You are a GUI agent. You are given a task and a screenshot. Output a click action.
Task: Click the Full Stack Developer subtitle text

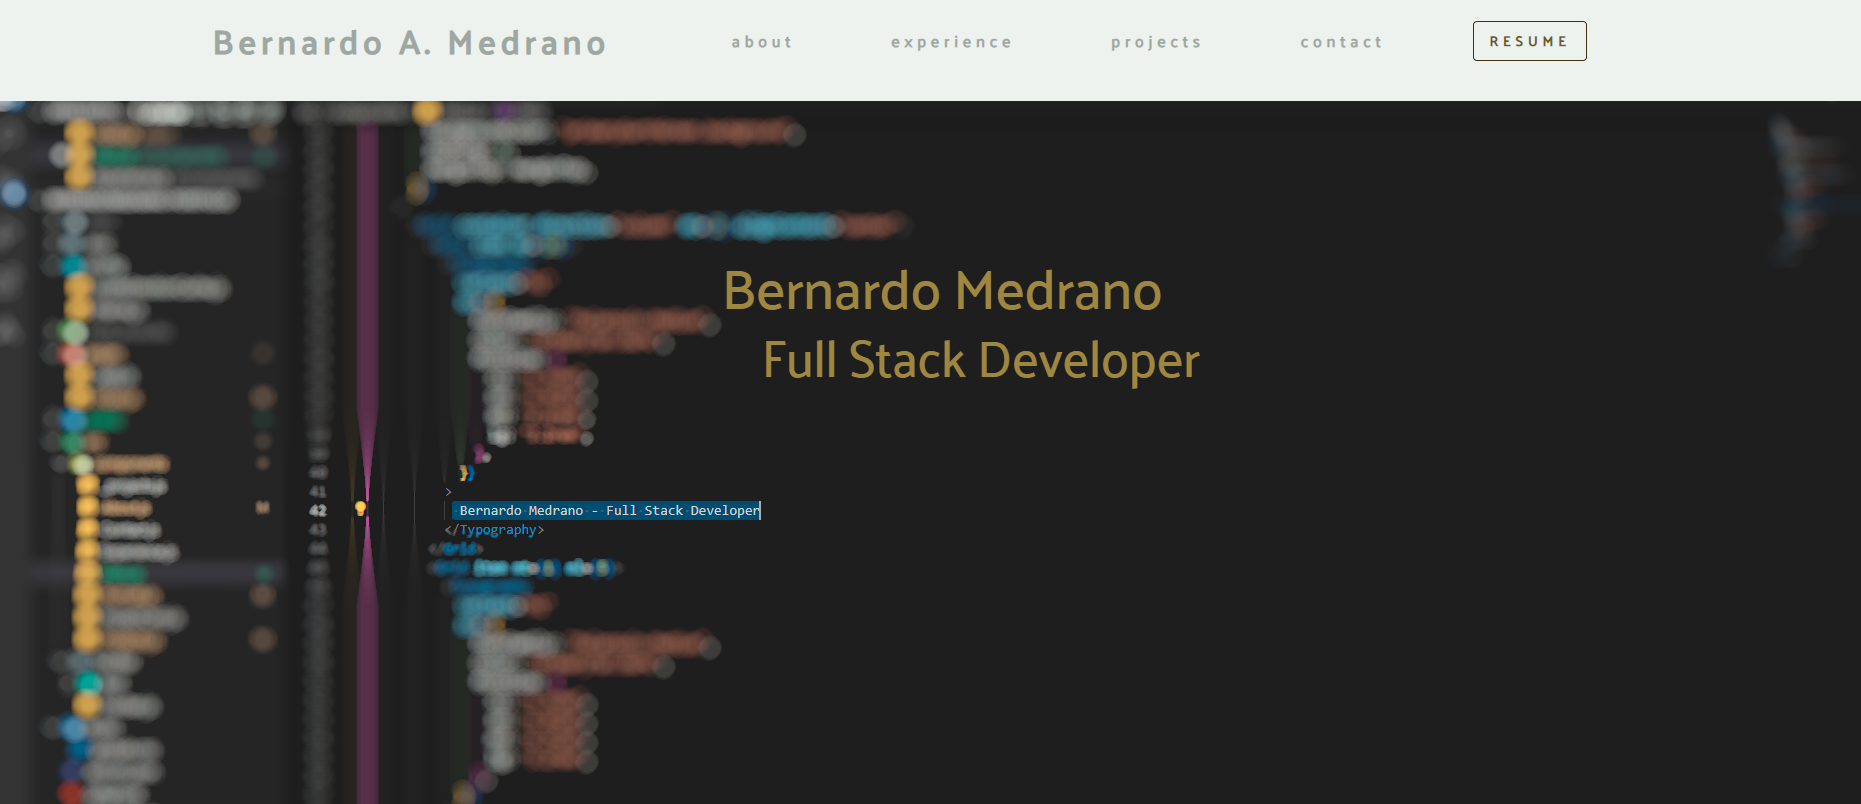[x=981, y=360]
